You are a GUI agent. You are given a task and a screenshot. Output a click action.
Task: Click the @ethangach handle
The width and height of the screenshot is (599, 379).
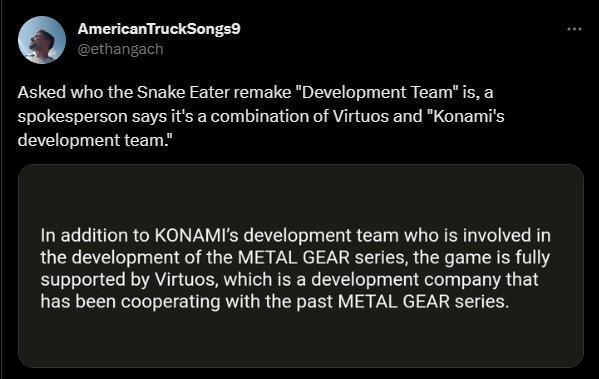(x=120, y=49)
